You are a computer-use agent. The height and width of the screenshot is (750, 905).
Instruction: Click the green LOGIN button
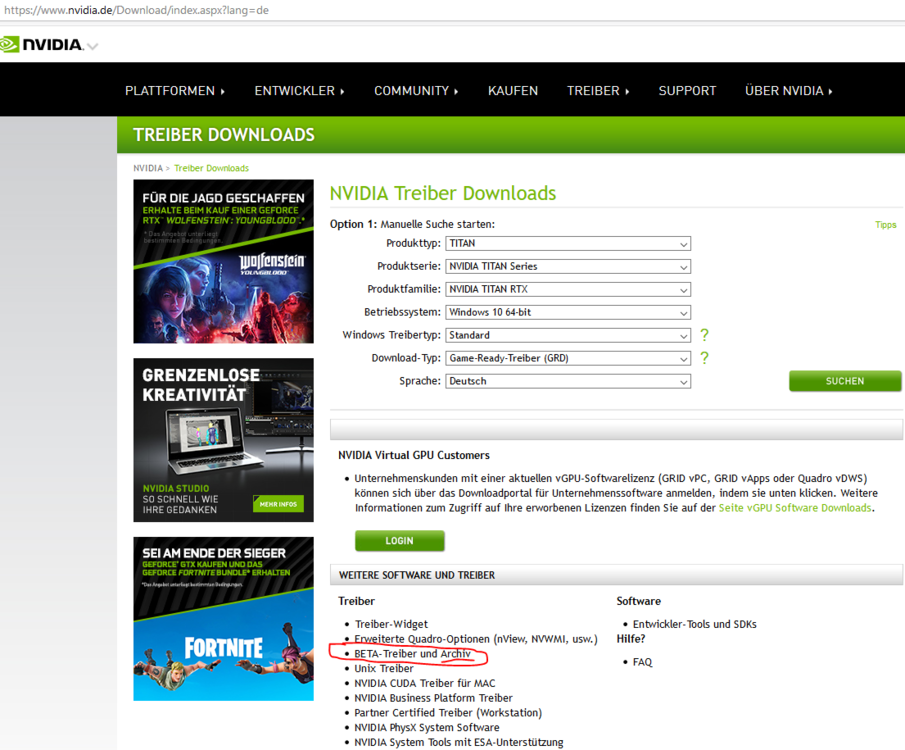399,540
